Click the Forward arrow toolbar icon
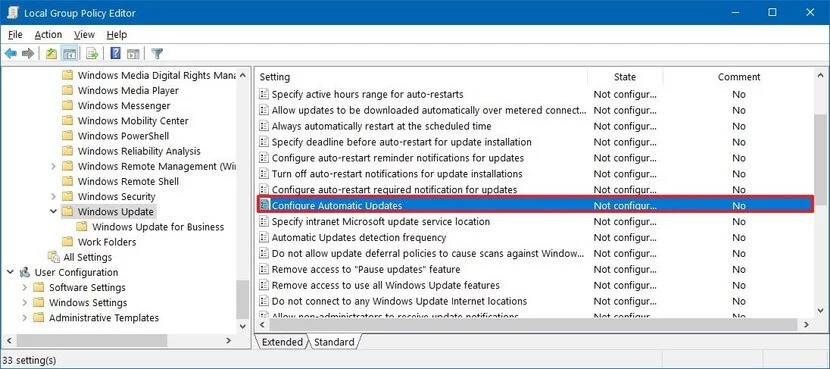 click(x=28, y=53)
